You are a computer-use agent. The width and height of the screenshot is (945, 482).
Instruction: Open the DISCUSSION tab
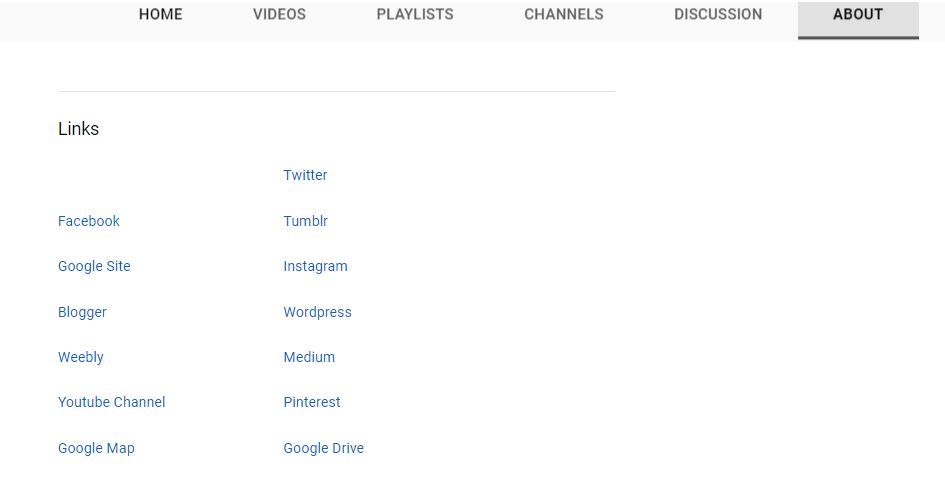[718, 14]
